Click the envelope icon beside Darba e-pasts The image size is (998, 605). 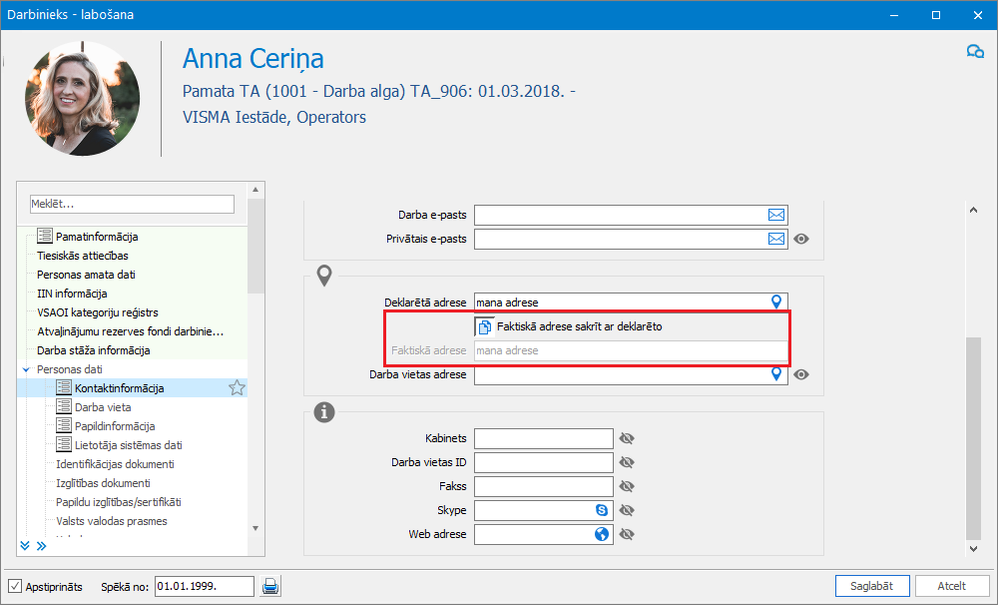tap(776, 215)
